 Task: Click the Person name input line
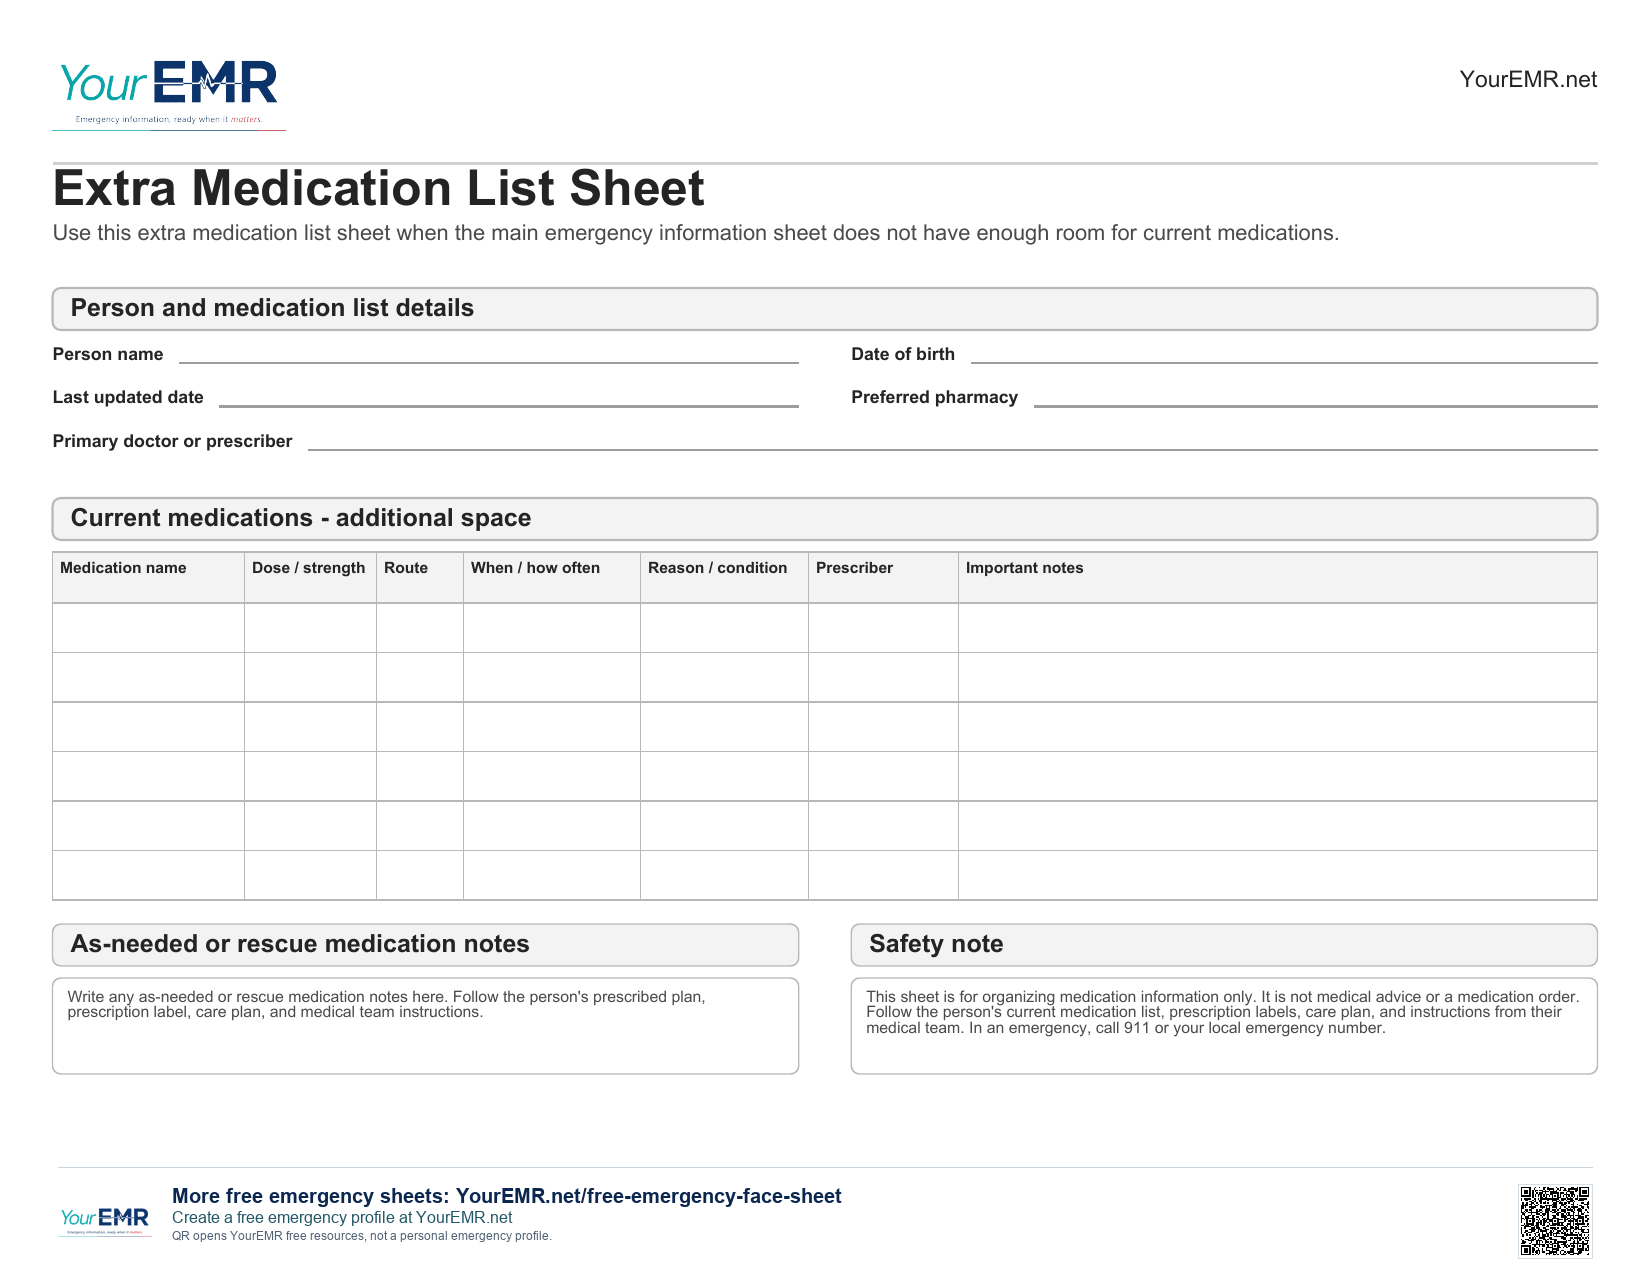point(489,354)
